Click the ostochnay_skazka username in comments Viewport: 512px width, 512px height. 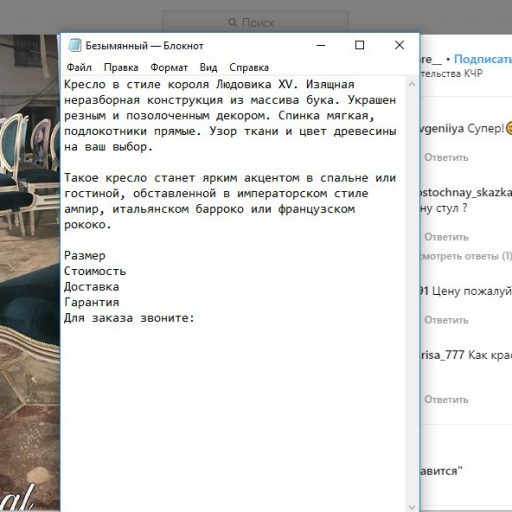pyautogui.click(x=466, y=192)
